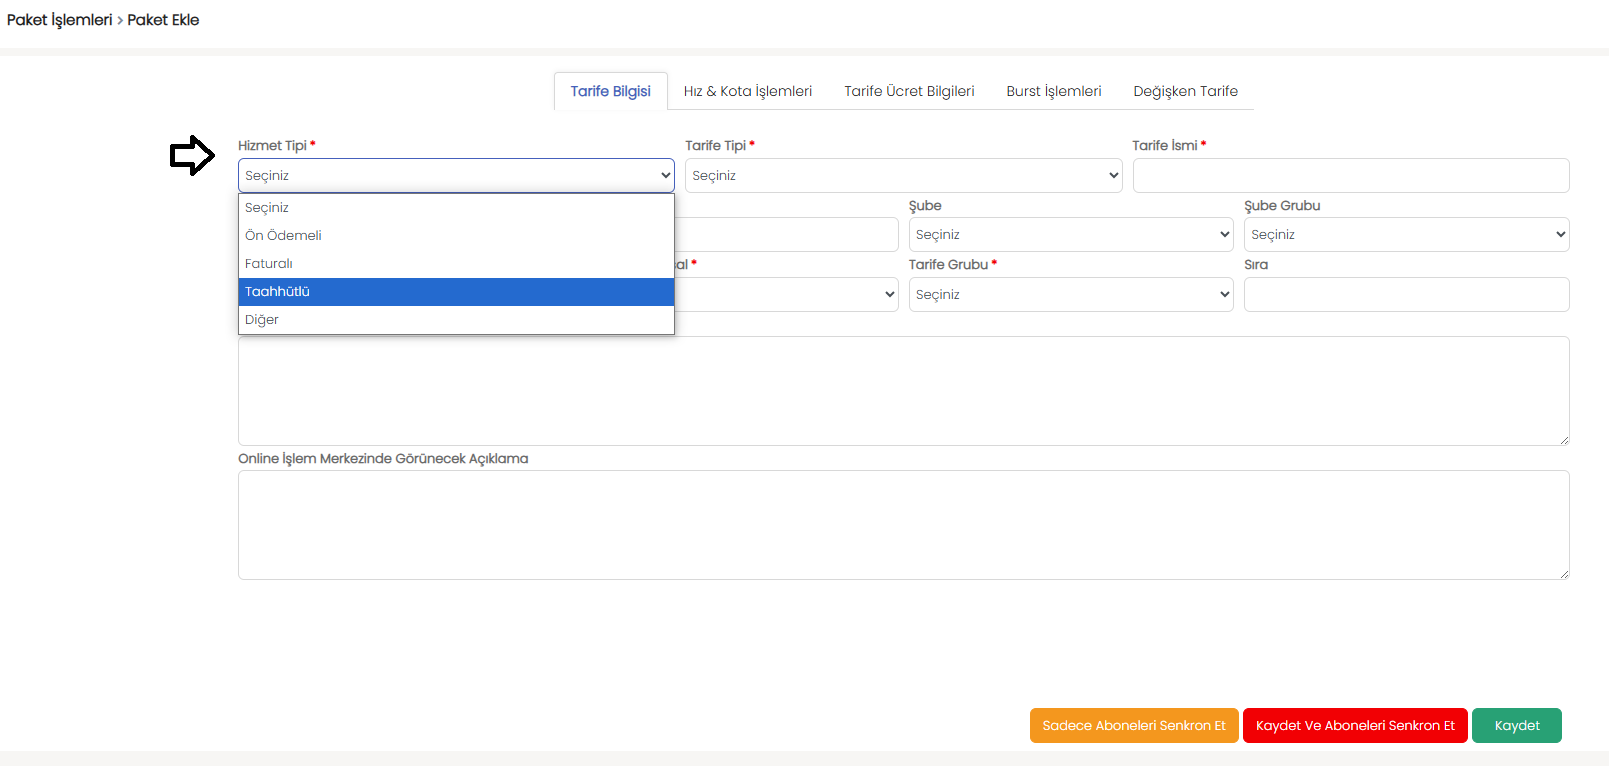This screenshot has height=766, width=1609.
Task: Expand the Şube Grubu dropdown
Action: pos(1405,235)
